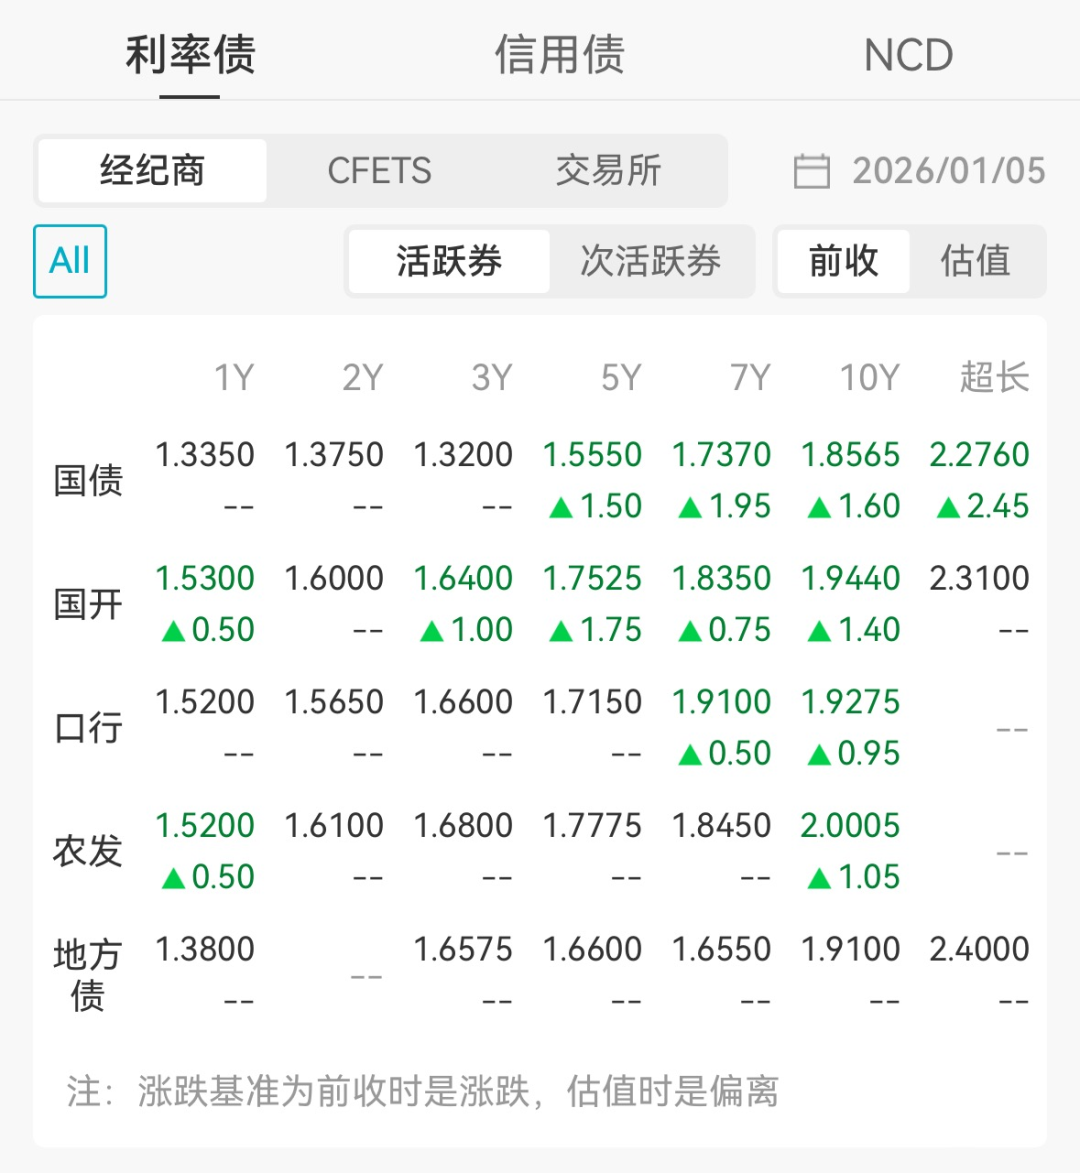Click the All filter button
The image size is (1080, 1173).
pyautogui.click(x=69, y=261)
